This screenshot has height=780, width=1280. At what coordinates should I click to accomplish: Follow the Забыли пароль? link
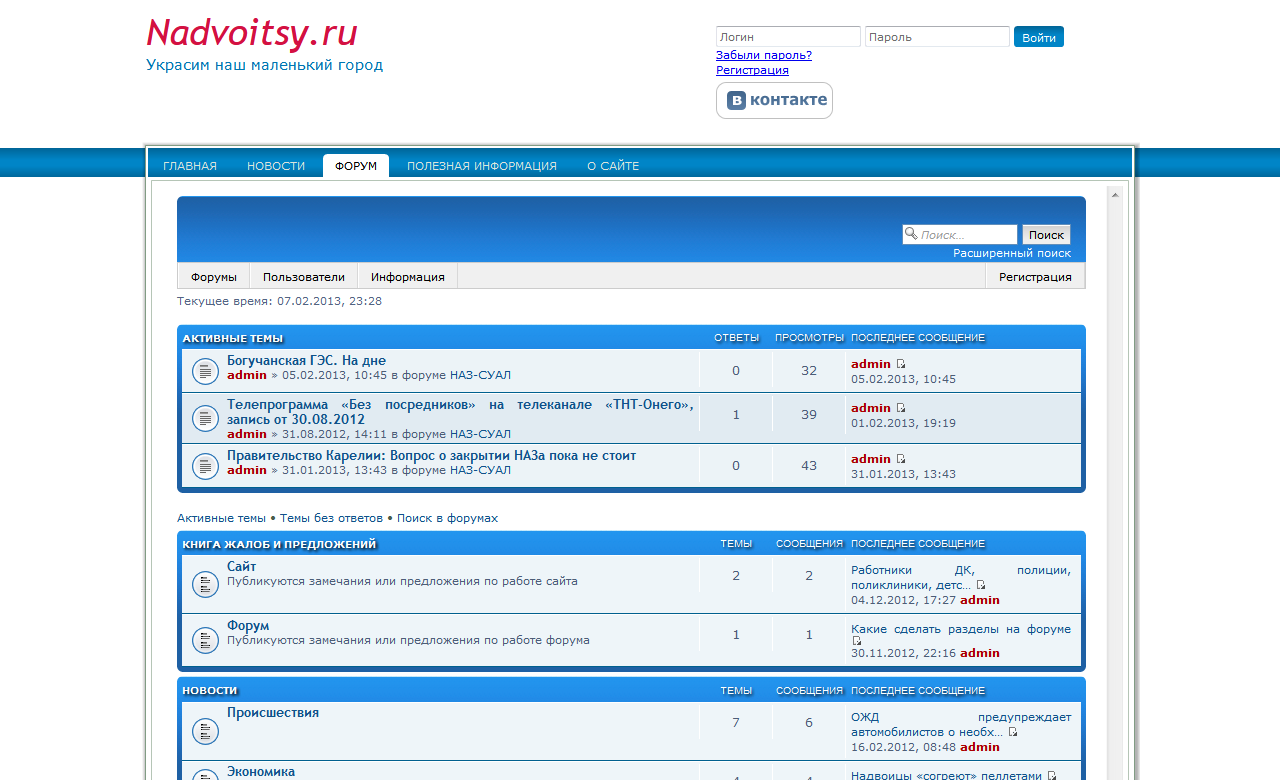click(x=764, y=55)
